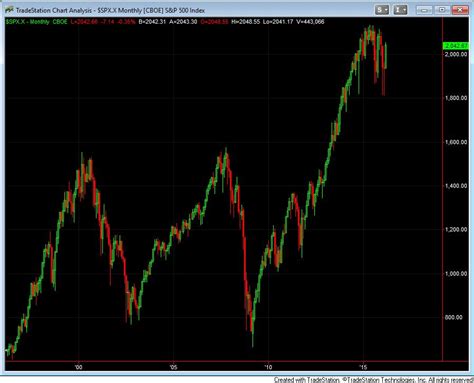Viewport: 474px width, 383px height.
Task: Click the '10 year label on the time axis
Action: (x=268, y=367)
